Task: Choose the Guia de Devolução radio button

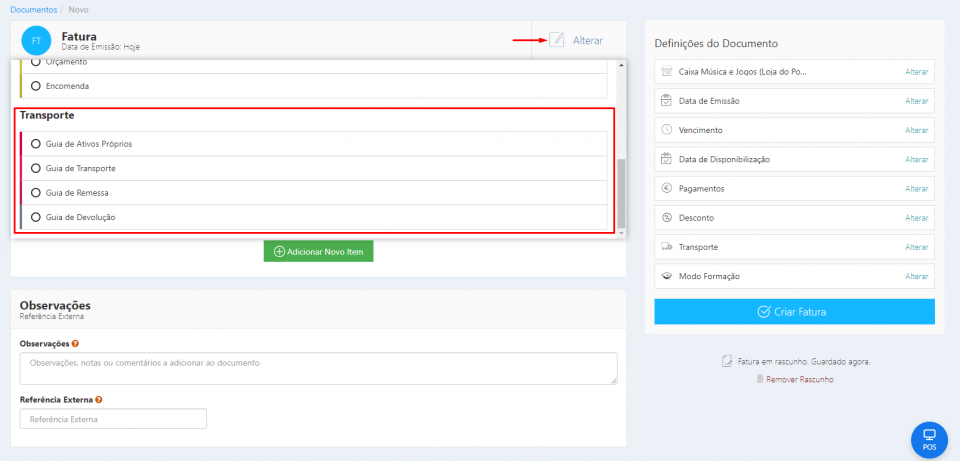Action: [x=36, y=217]
